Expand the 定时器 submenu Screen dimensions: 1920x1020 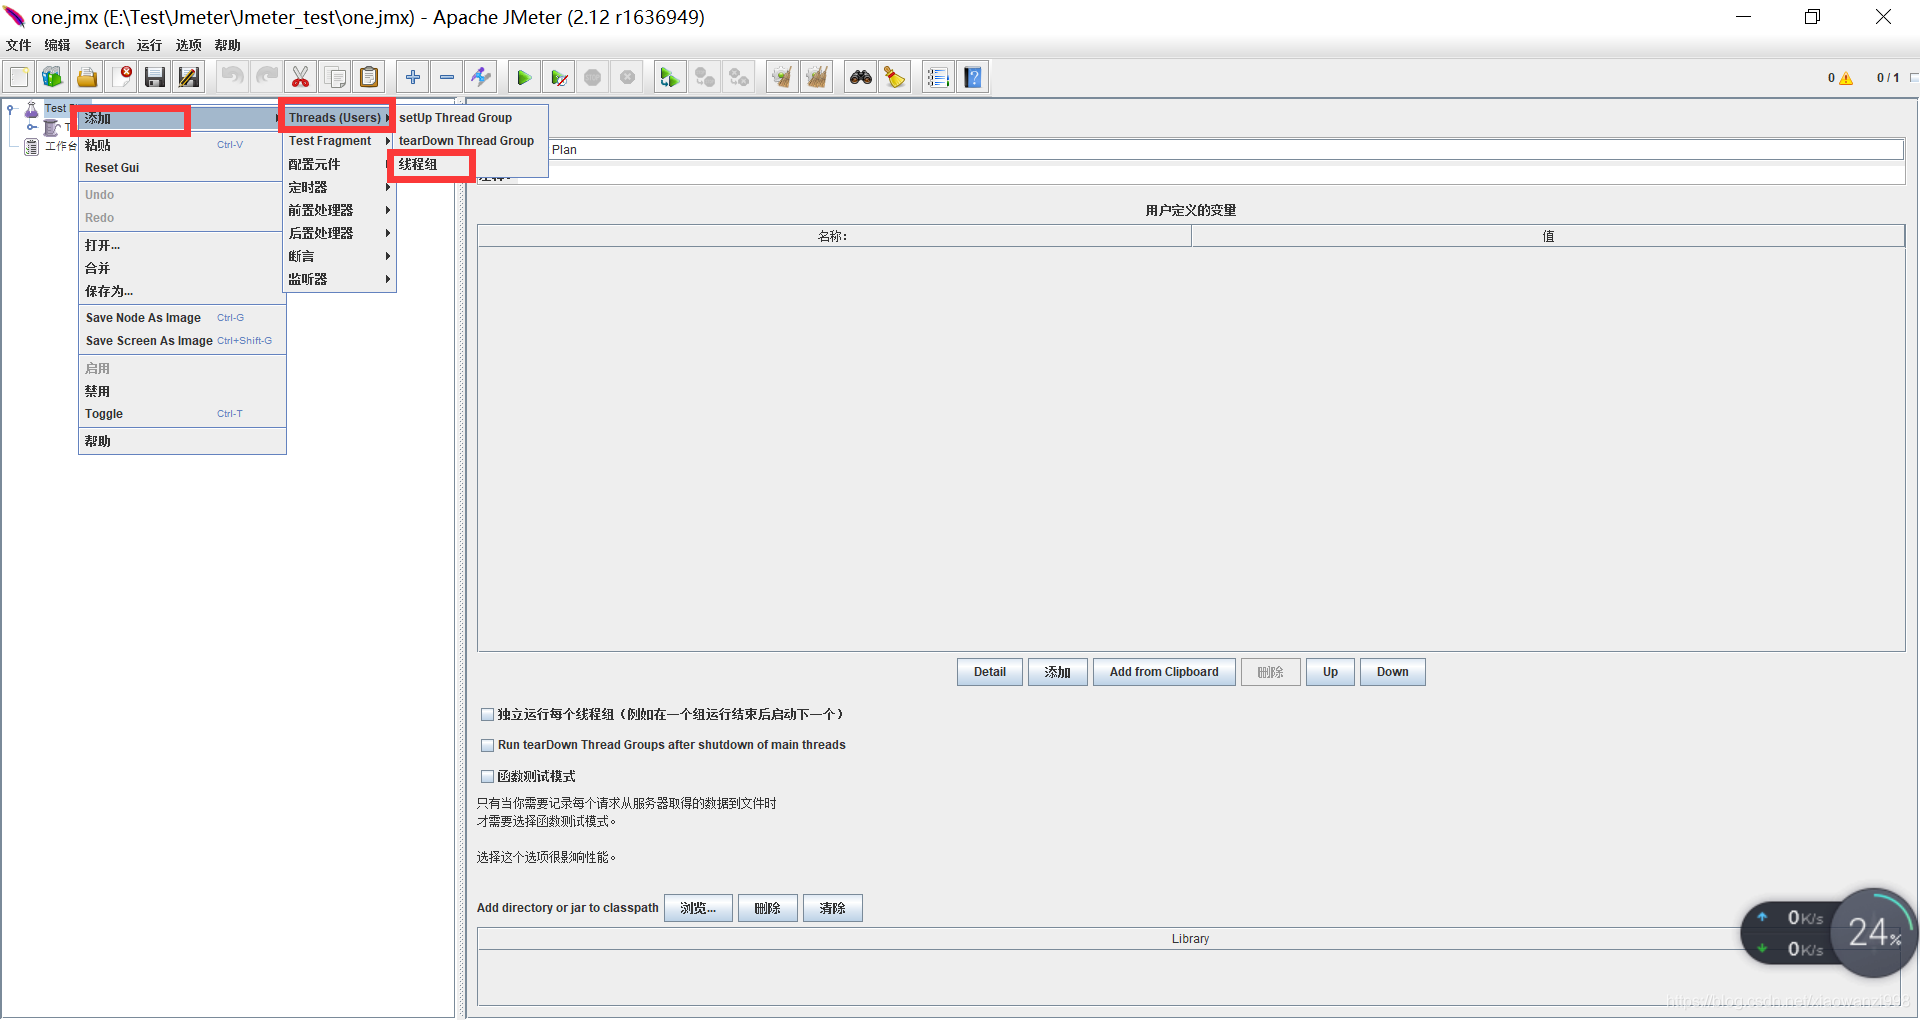pyautogui.click(x=339, y=187)
